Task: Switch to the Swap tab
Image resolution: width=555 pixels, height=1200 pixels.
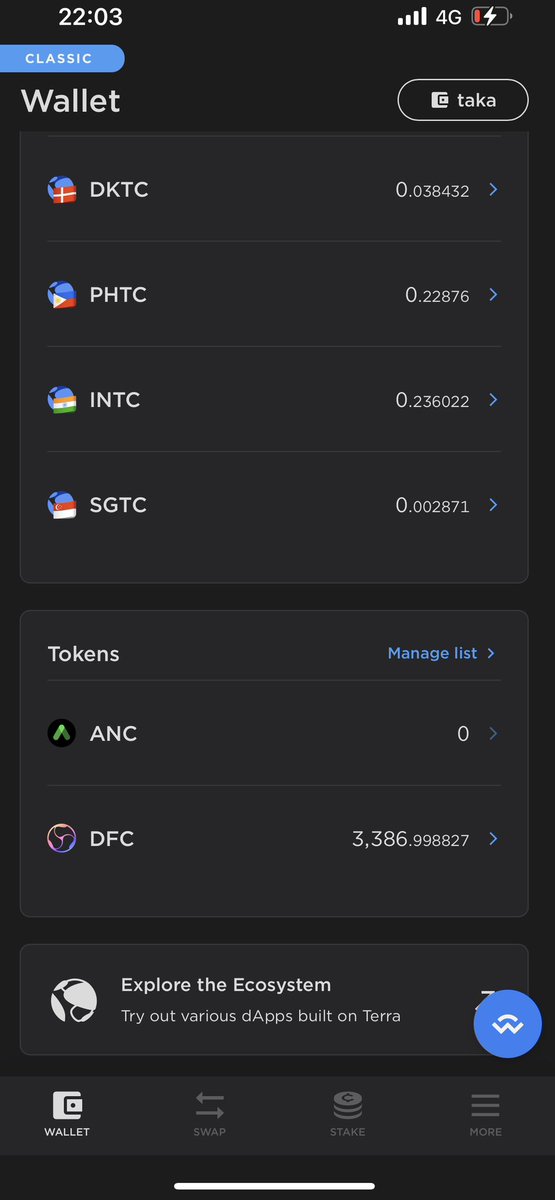Action: point(210,1114)
